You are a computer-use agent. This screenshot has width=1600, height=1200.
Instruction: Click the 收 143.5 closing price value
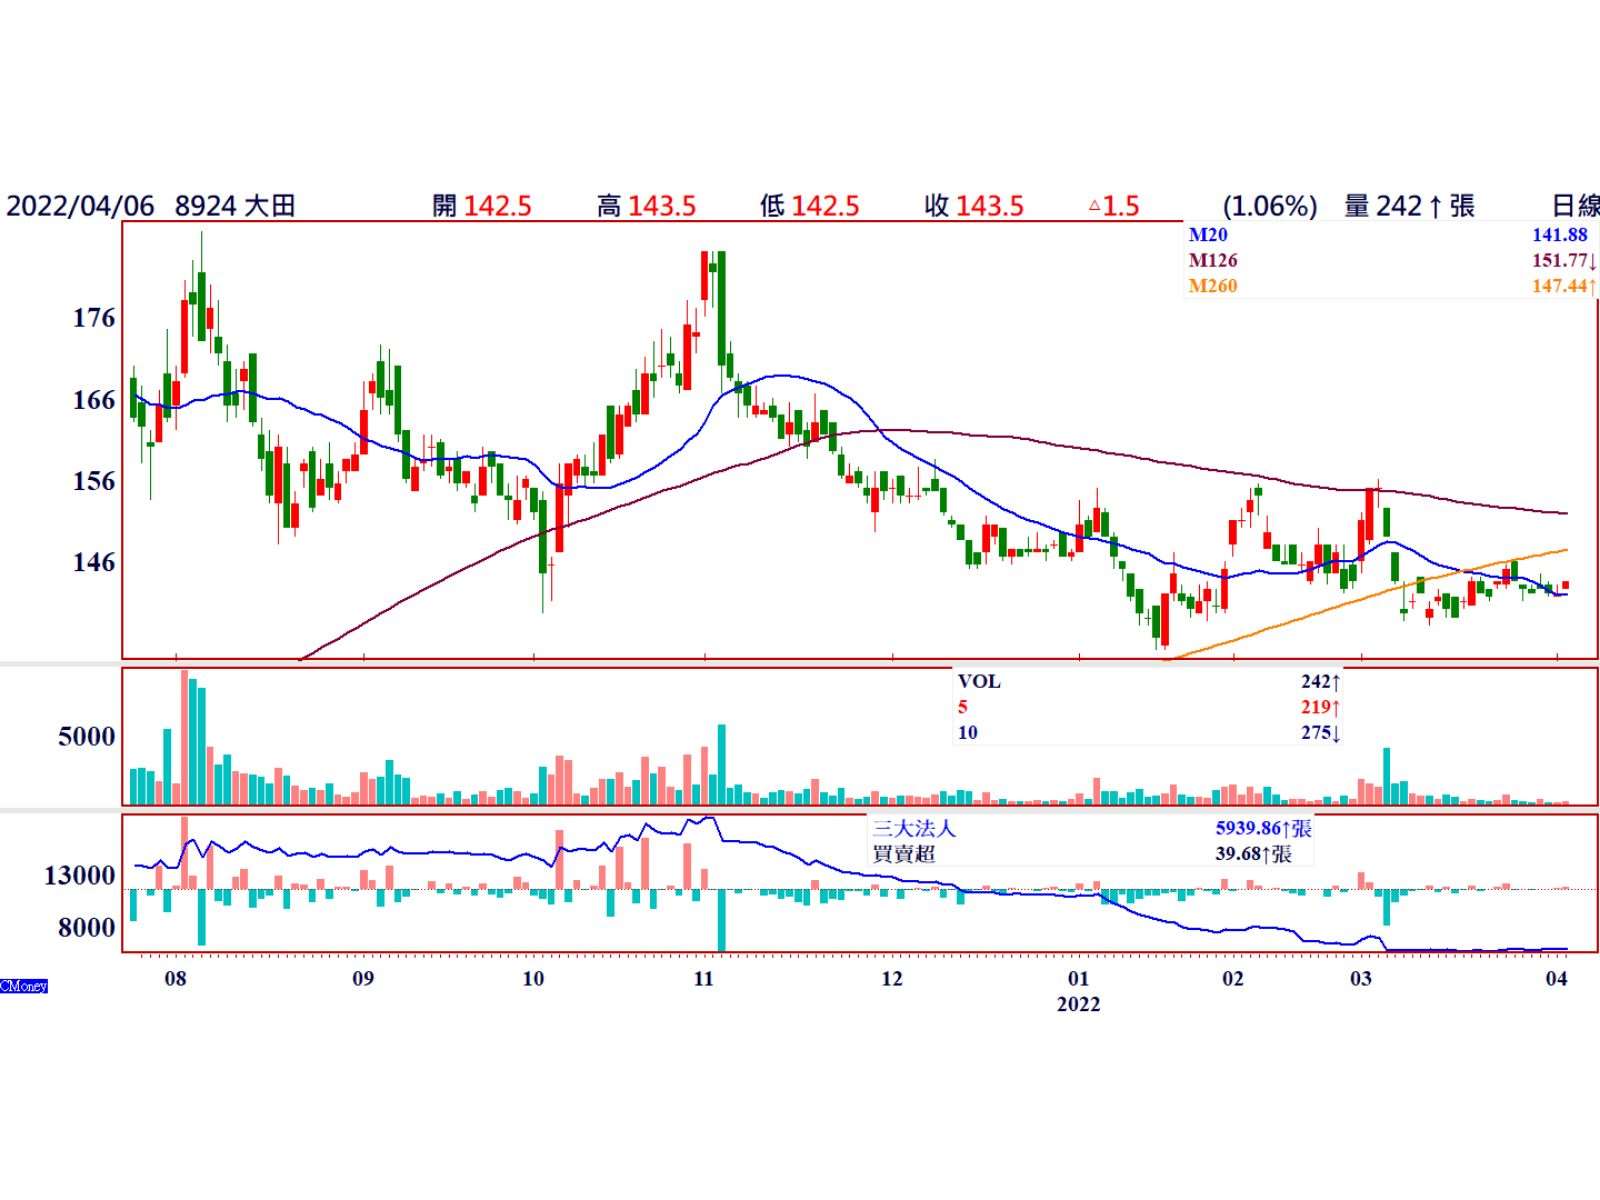coord(974,206)
